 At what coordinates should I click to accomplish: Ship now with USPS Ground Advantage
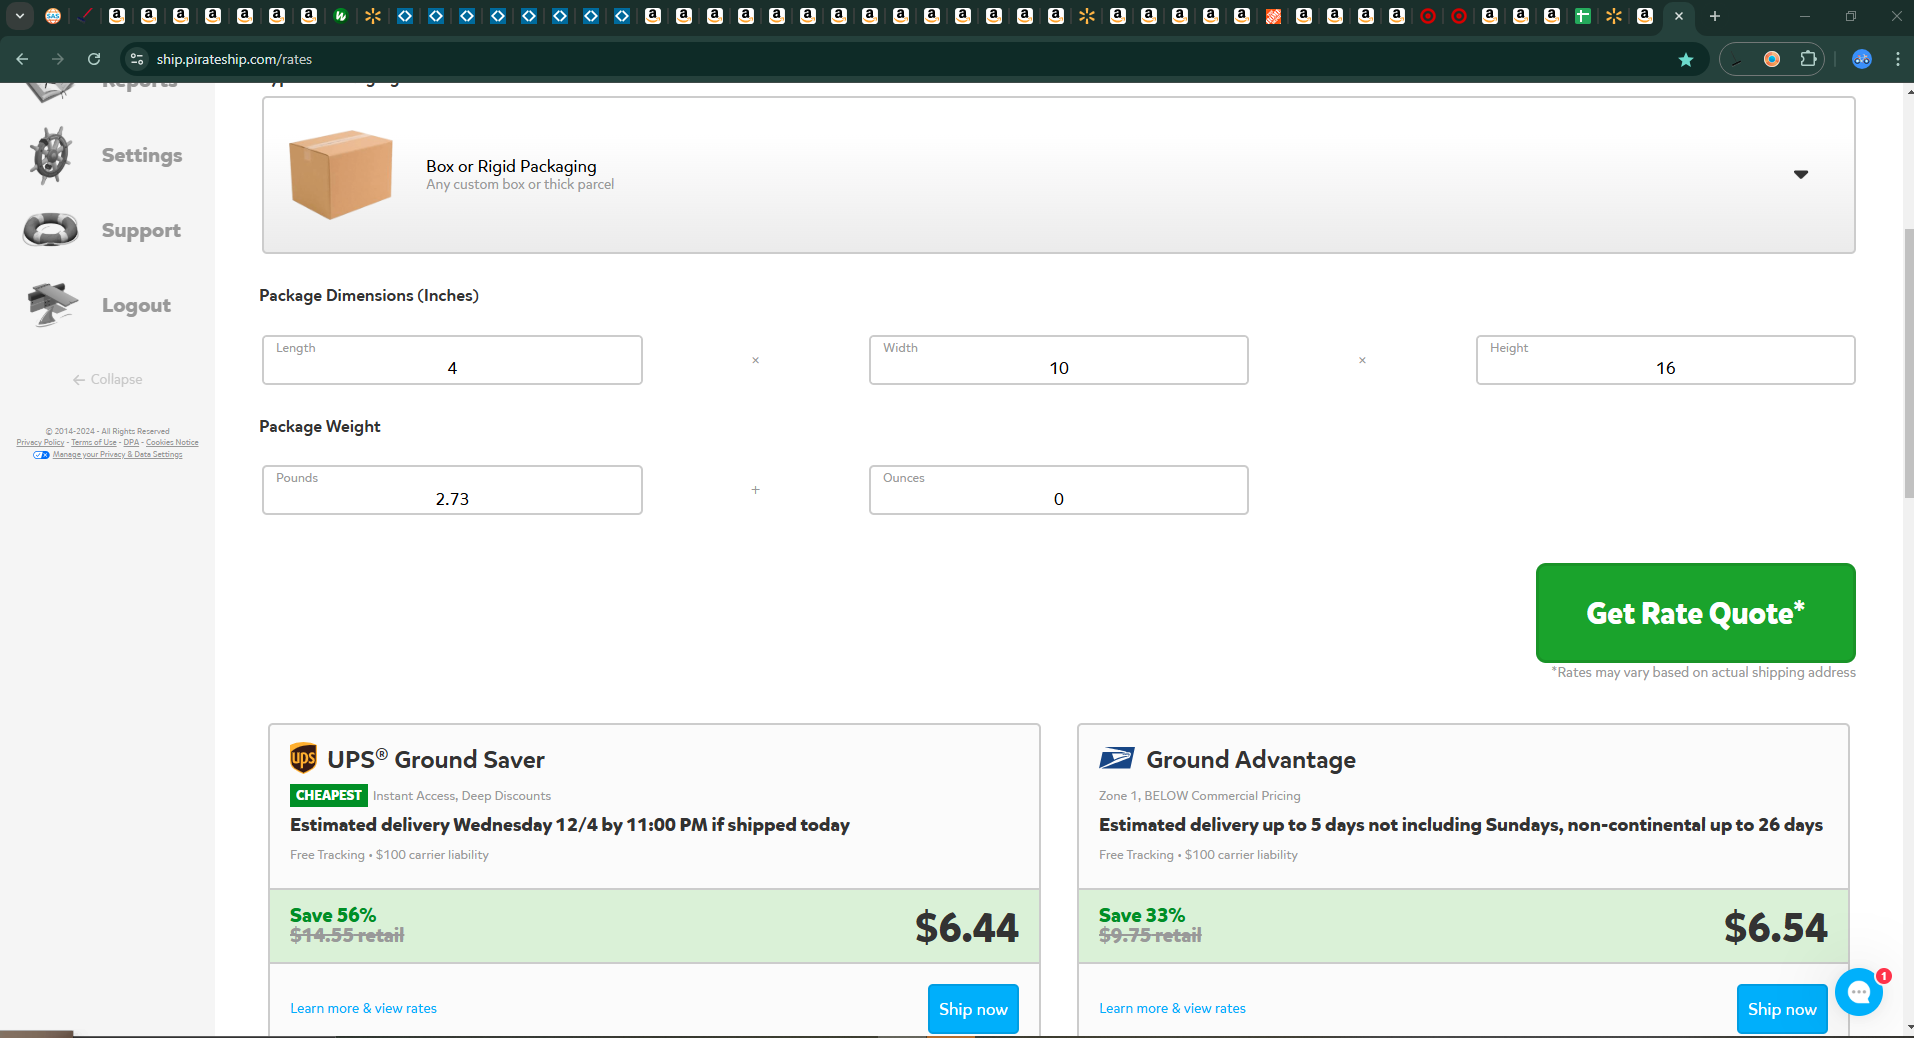(1782, 1009)
